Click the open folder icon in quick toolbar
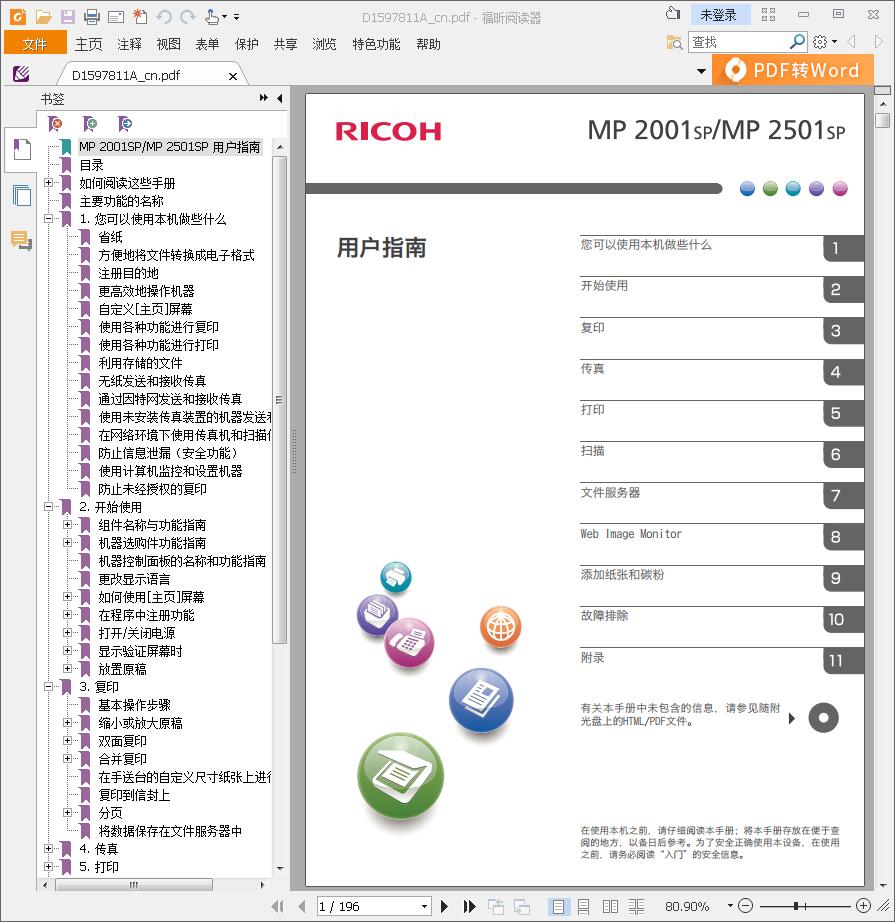 coord(43,16)
